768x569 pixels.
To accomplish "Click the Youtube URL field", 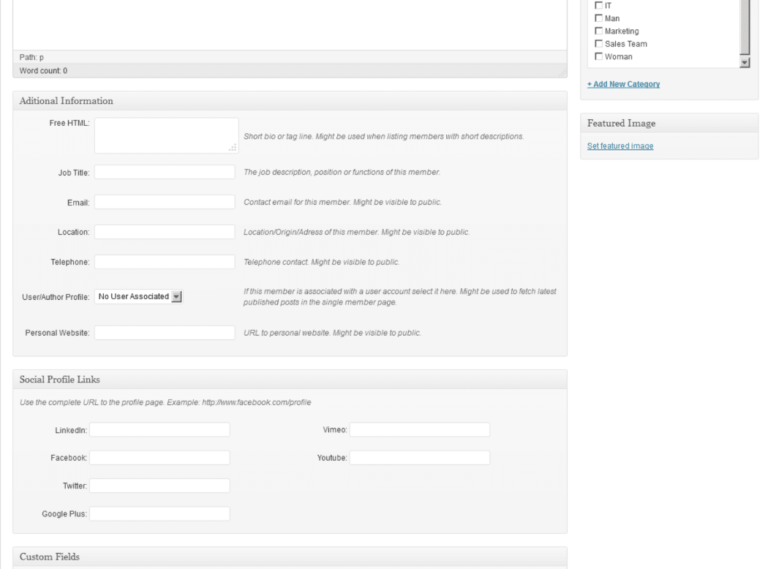I will (420, 458).
